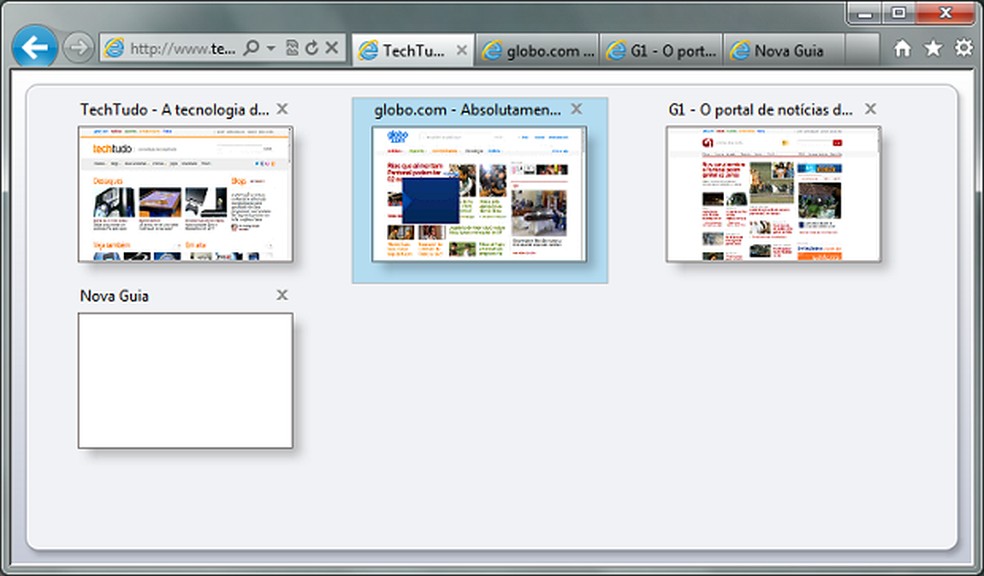Switch to the Nova Guia tab
Screen dimensions: 984x576
tap(784, 50)
